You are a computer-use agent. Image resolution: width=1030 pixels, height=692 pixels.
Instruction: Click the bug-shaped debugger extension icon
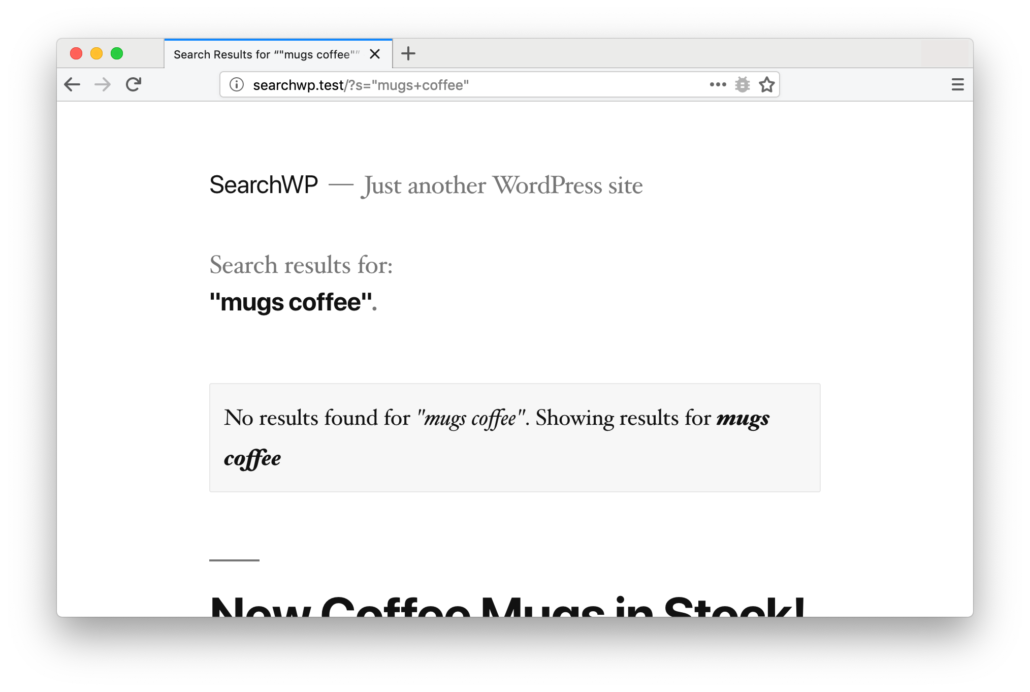click(741, 84)
